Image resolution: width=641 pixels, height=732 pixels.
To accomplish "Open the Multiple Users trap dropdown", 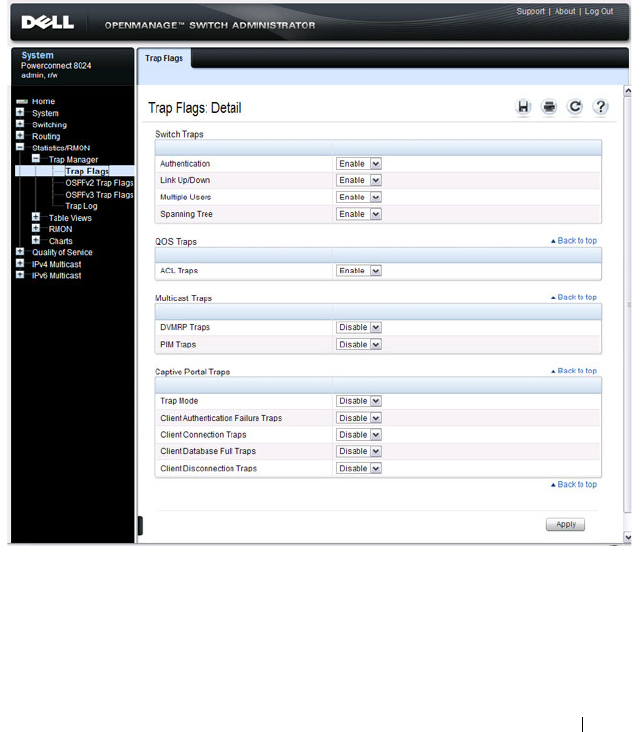I will [x=359, y=197].
